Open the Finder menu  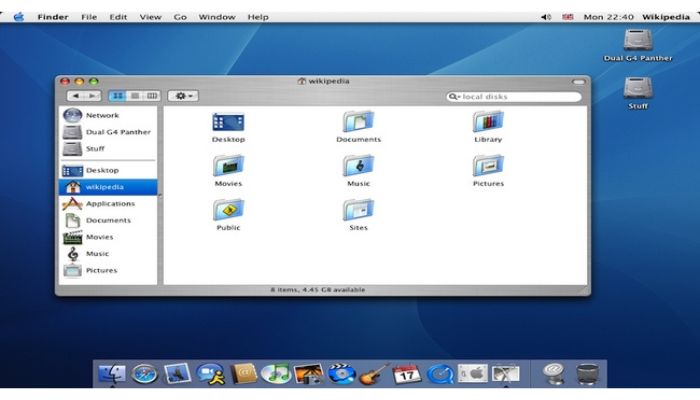click(53, 17)
